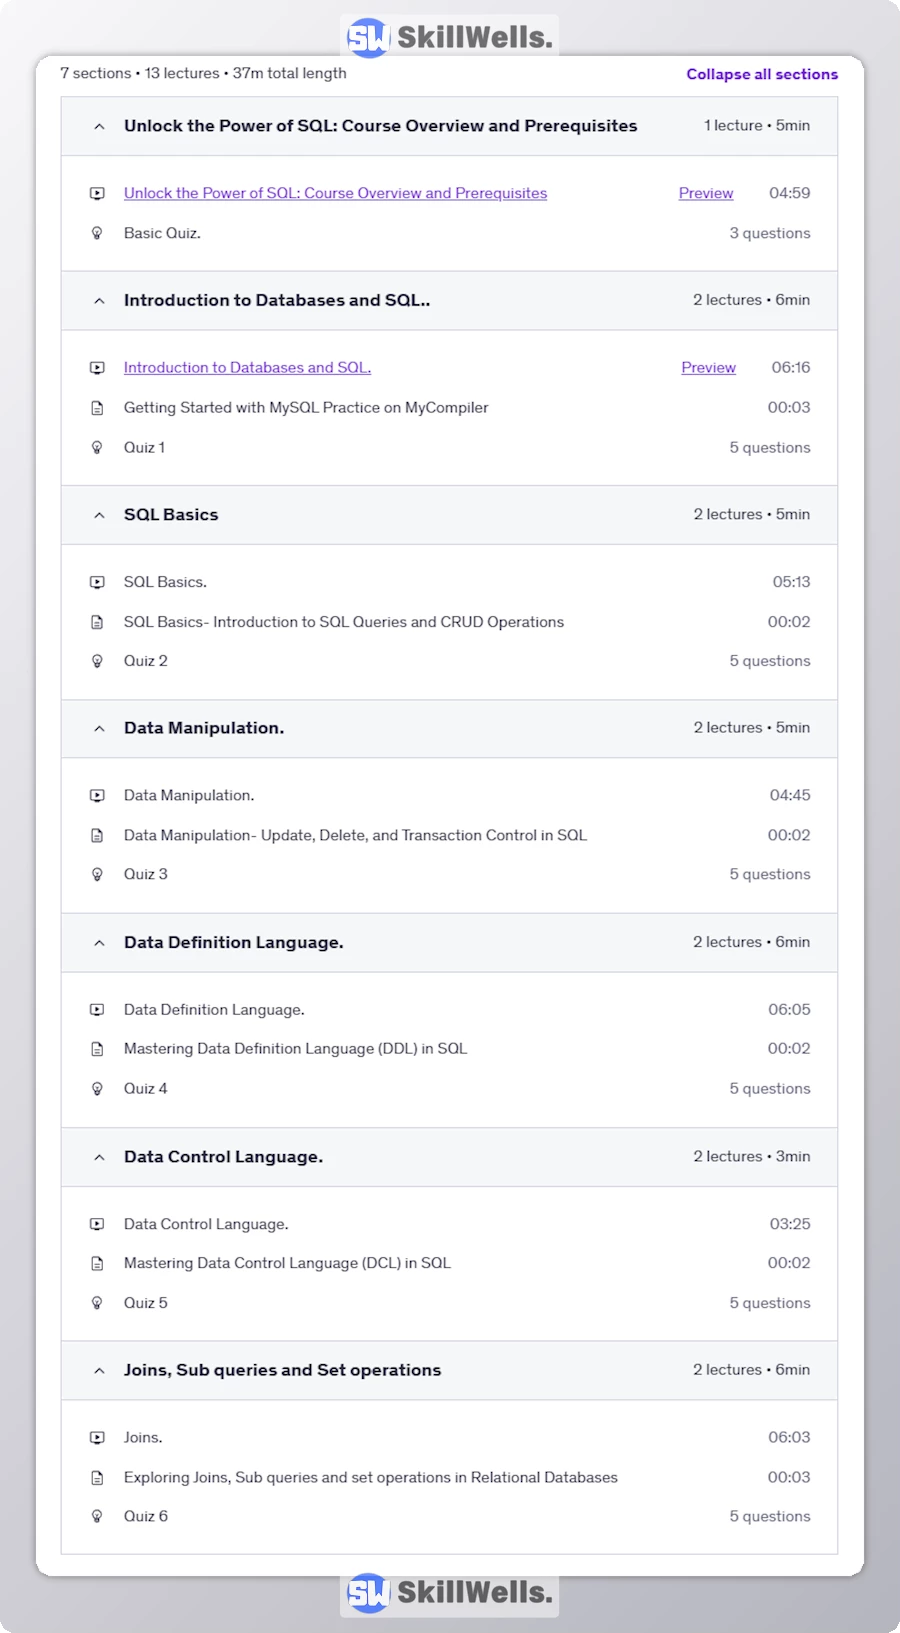This screenshot has height=1633, width=900.
Task: Click the Data Control Language. video lecture title
Action: click(206, 1224)
